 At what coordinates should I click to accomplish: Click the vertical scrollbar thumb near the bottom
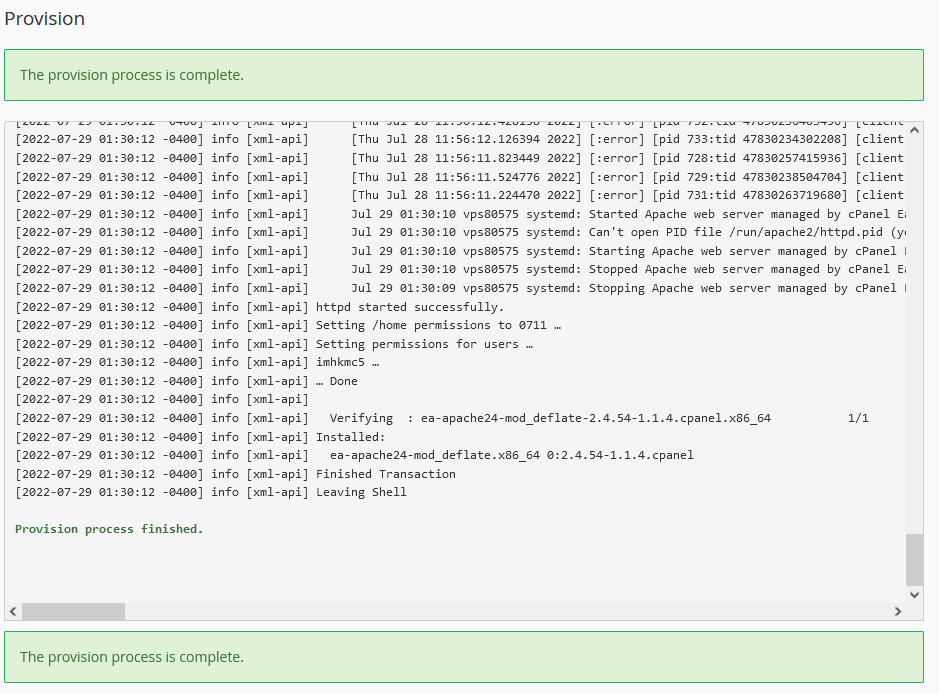(x=913, y=560)
